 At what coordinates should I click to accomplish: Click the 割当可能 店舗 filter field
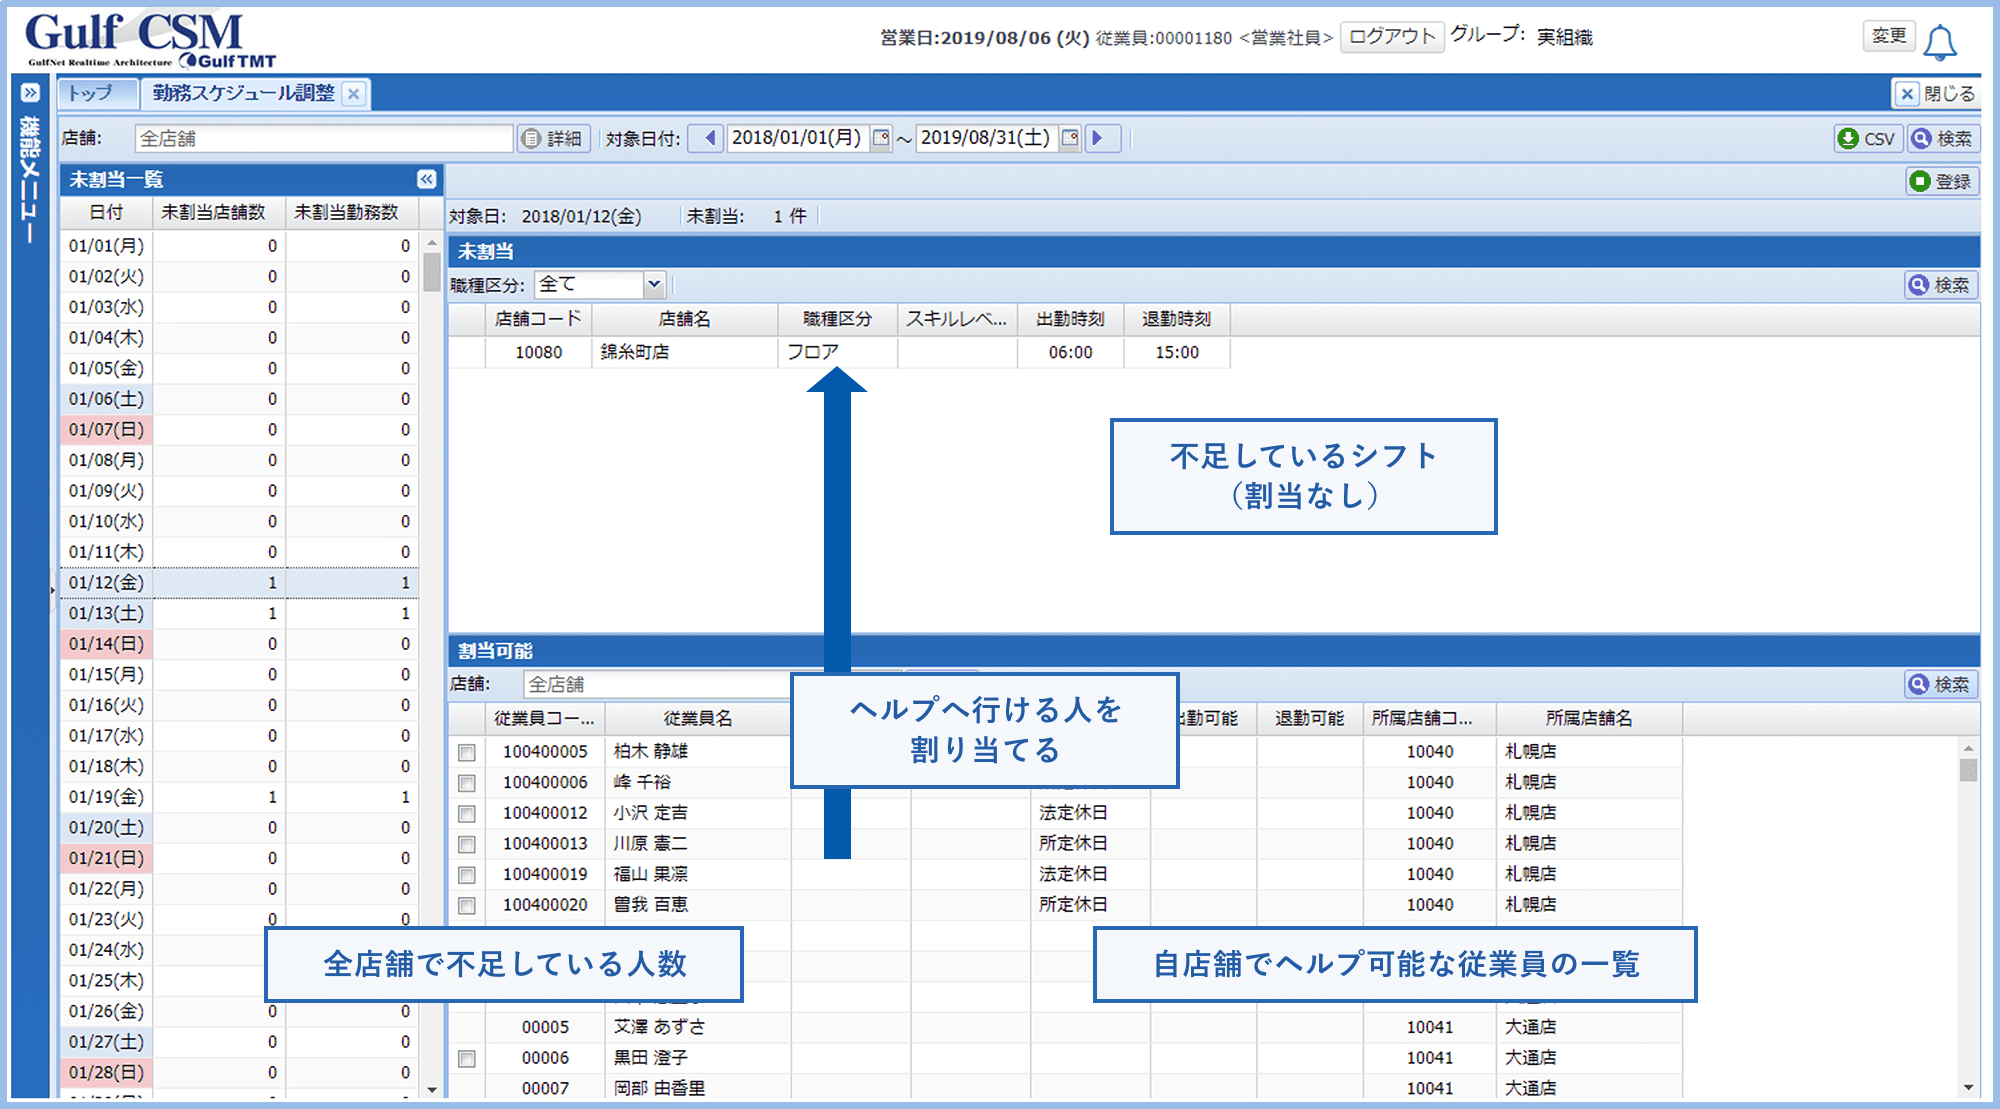[657, 684]
